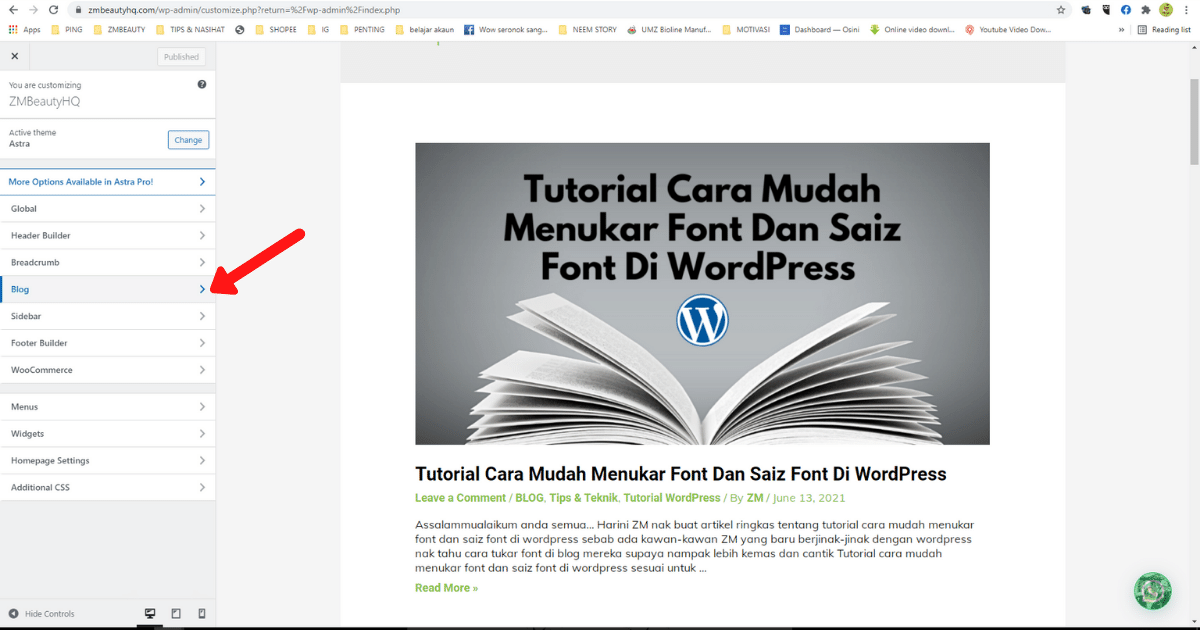The width and height of the screenshot is (1200, 630).
Task: Open the ZMBEAUTY bookmarks folder
Action: click(x=119, y=30)
